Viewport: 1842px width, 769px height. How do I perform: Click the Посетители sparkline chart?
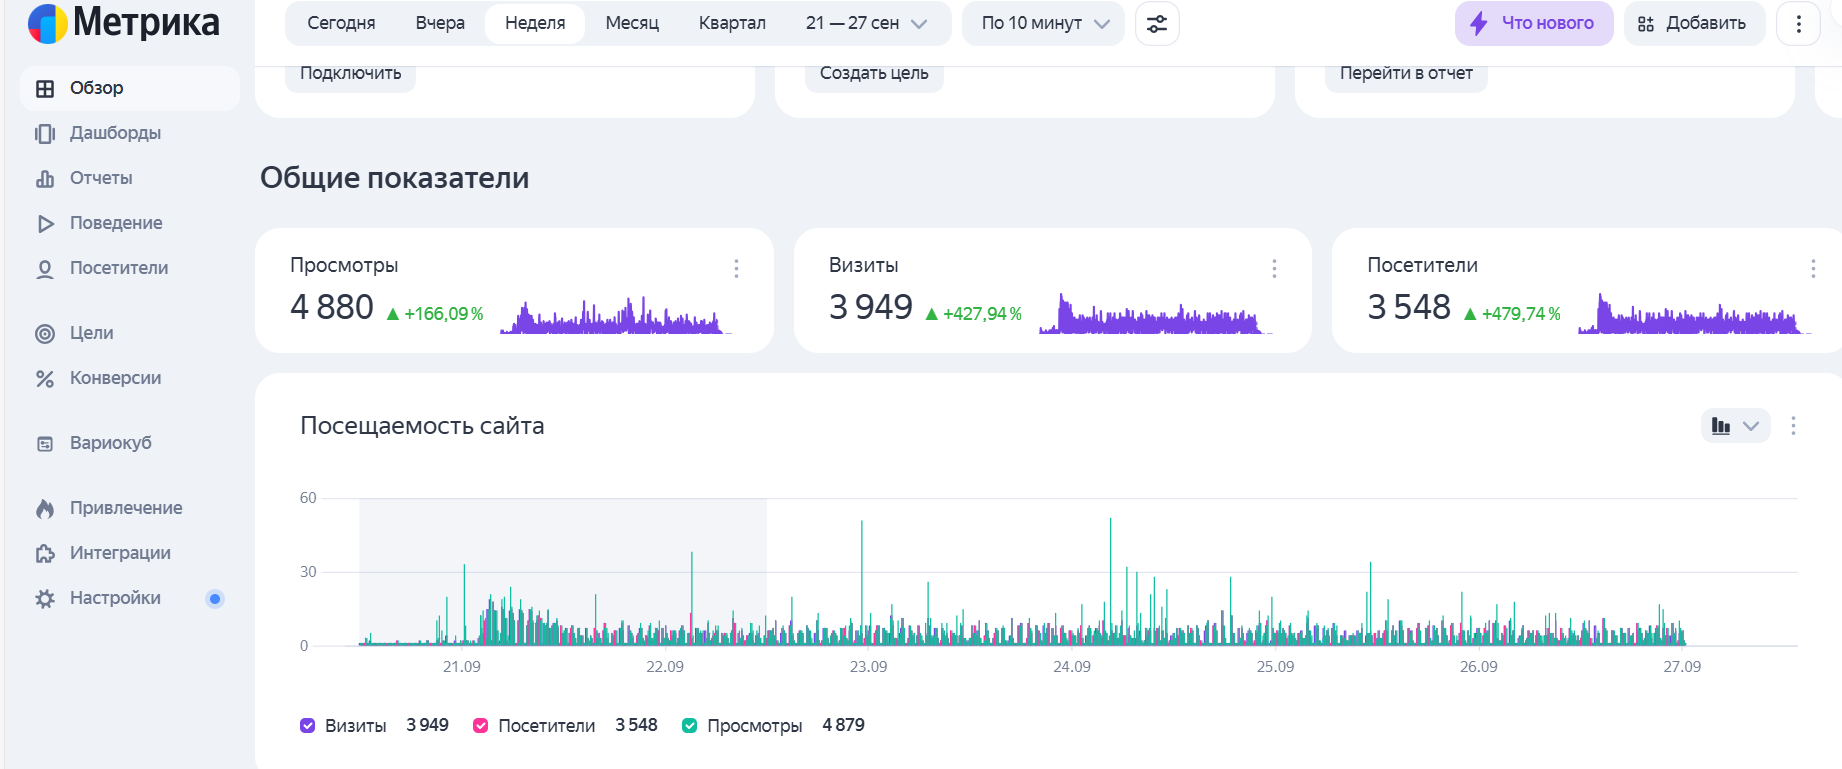point(1692,314)
